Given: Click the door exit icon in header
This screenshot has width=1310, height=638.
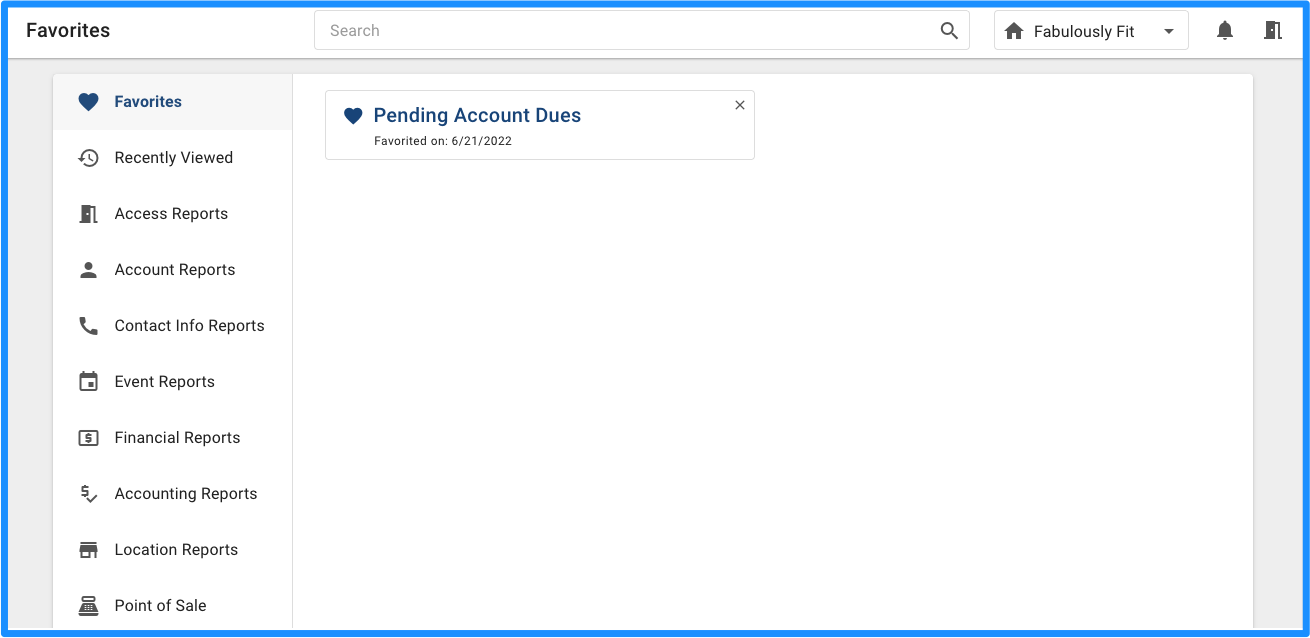Looking at the screenshot, I should 1272,30.
